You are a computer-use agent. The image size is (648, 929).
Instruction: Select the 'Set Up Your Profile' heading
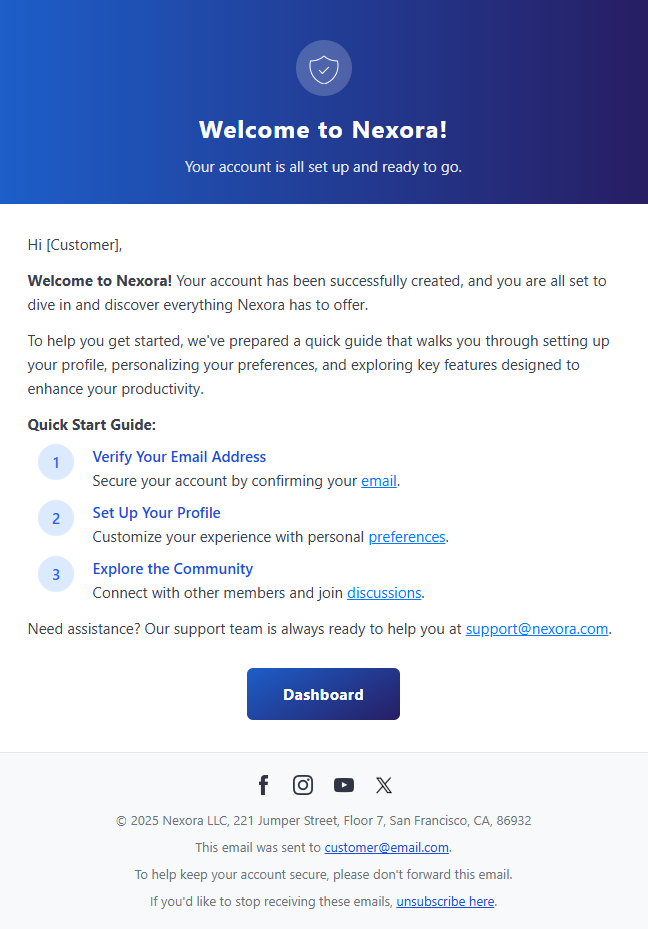pos(157,513)
